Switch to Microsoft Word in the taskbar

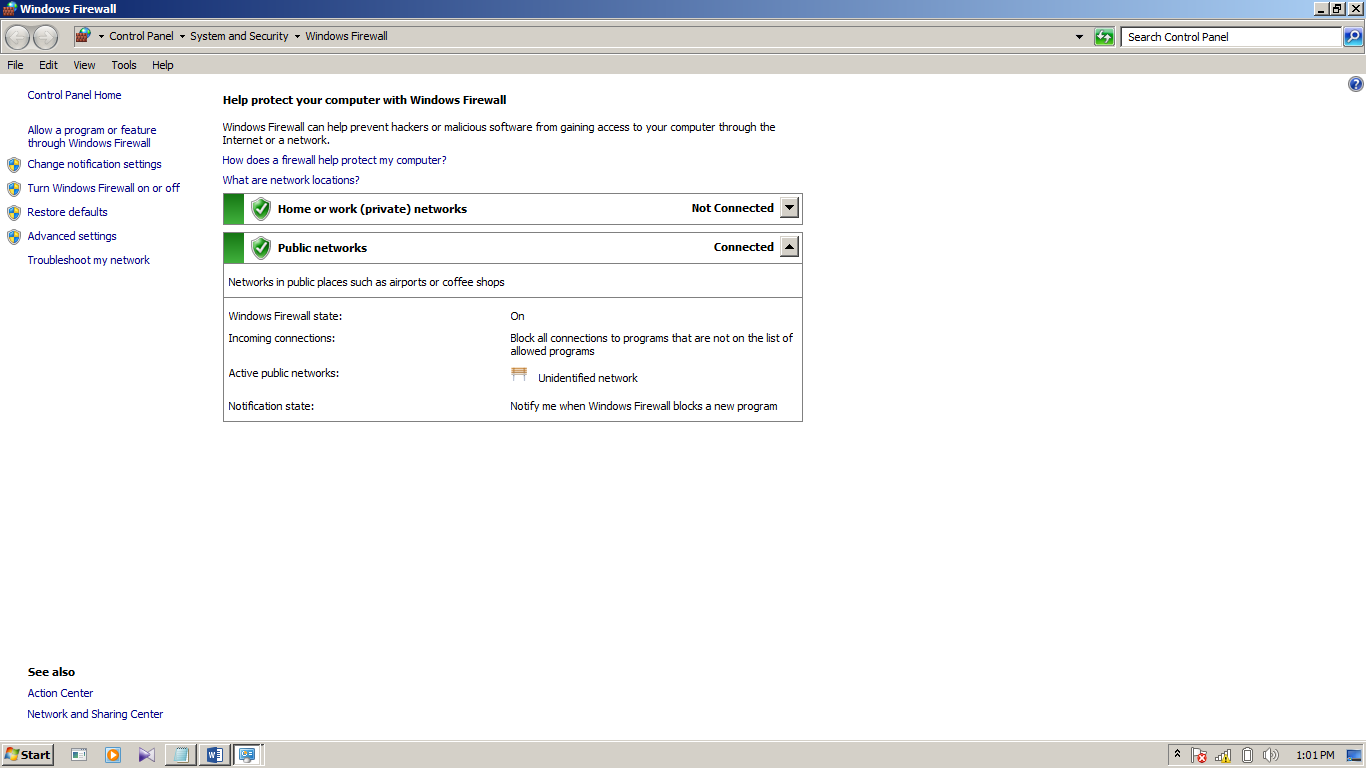tap(214, 755)
